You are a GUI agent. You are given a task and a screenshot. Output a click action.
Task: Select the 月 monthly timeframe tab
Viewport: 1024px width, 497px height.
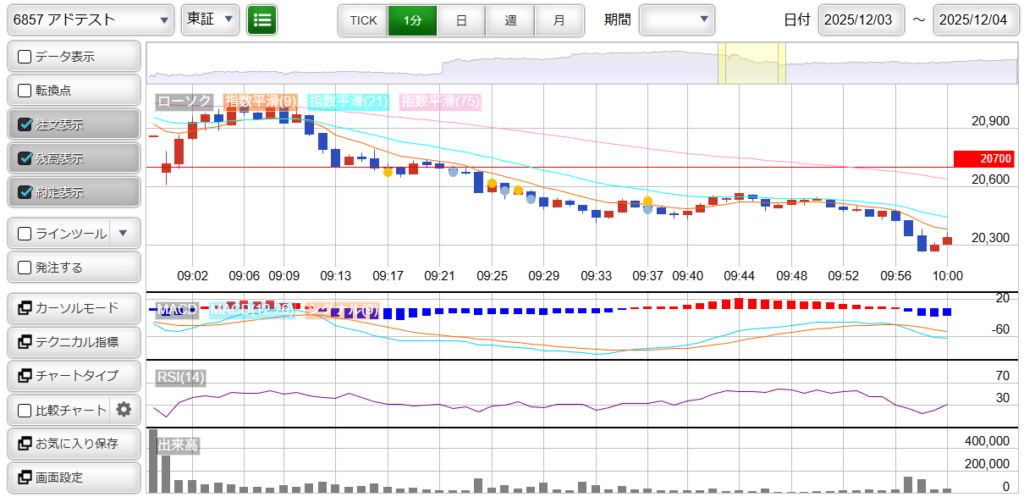click(x=558, y=20)
